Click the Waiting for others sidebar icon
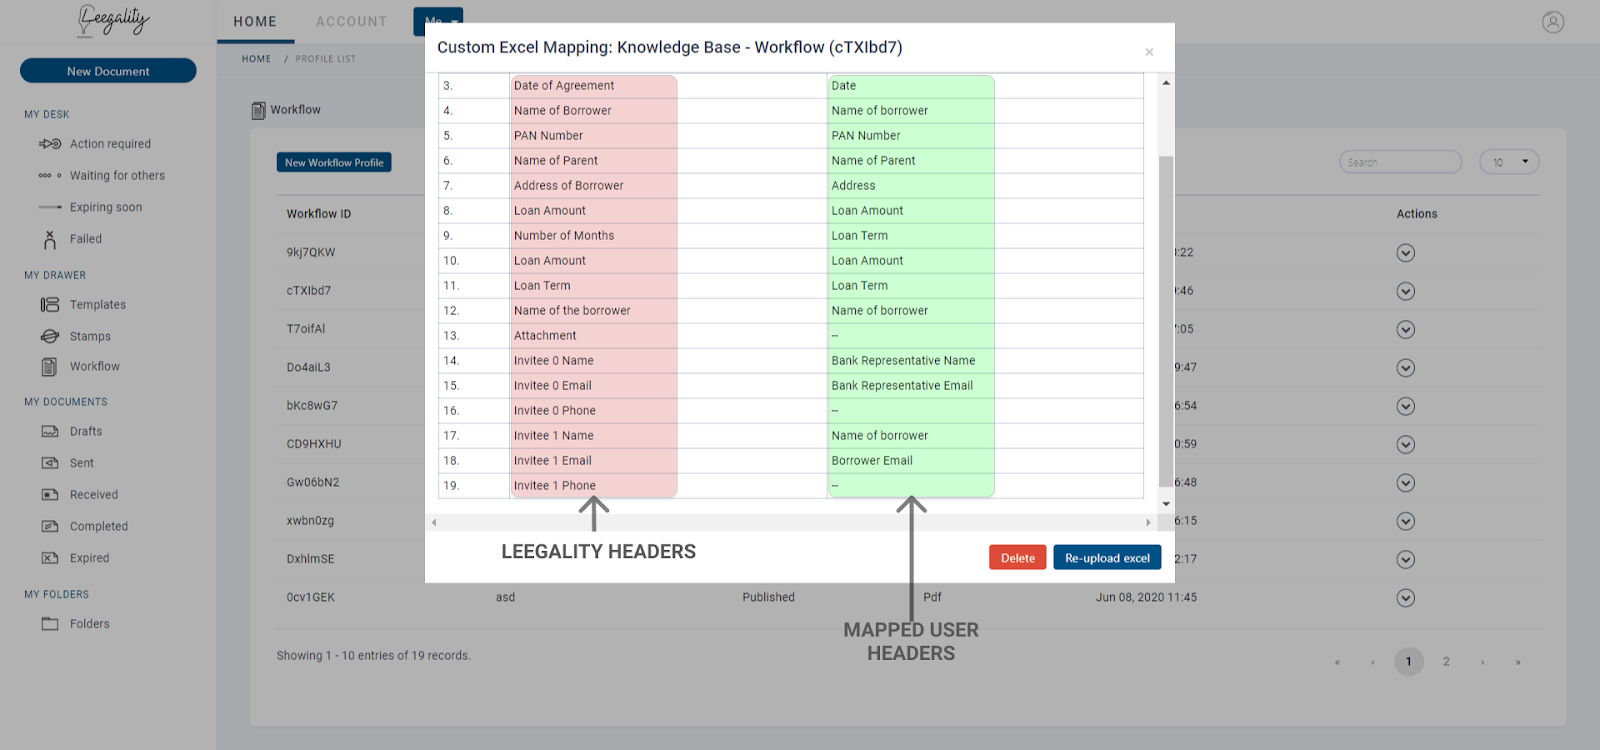 (50, 176)
